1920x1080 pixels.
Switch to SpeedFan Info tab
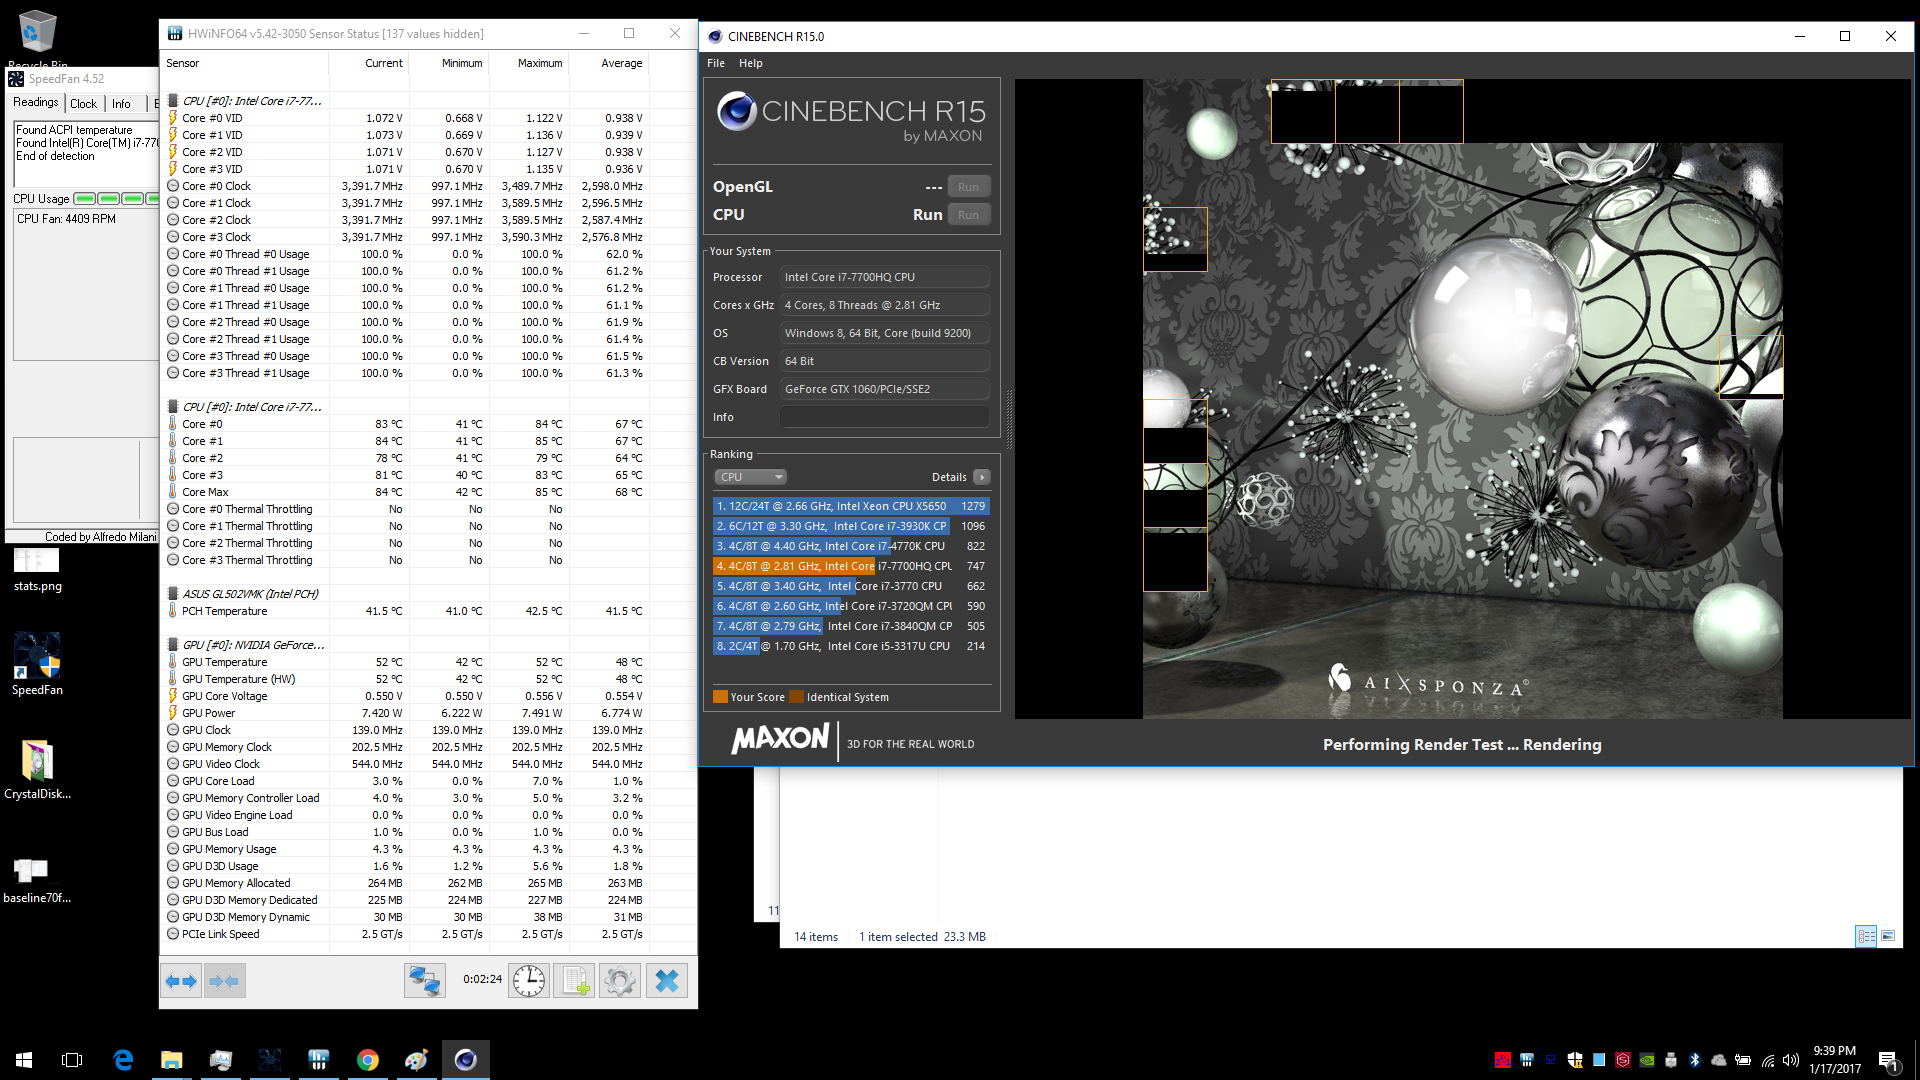click(x=121, y=104)
